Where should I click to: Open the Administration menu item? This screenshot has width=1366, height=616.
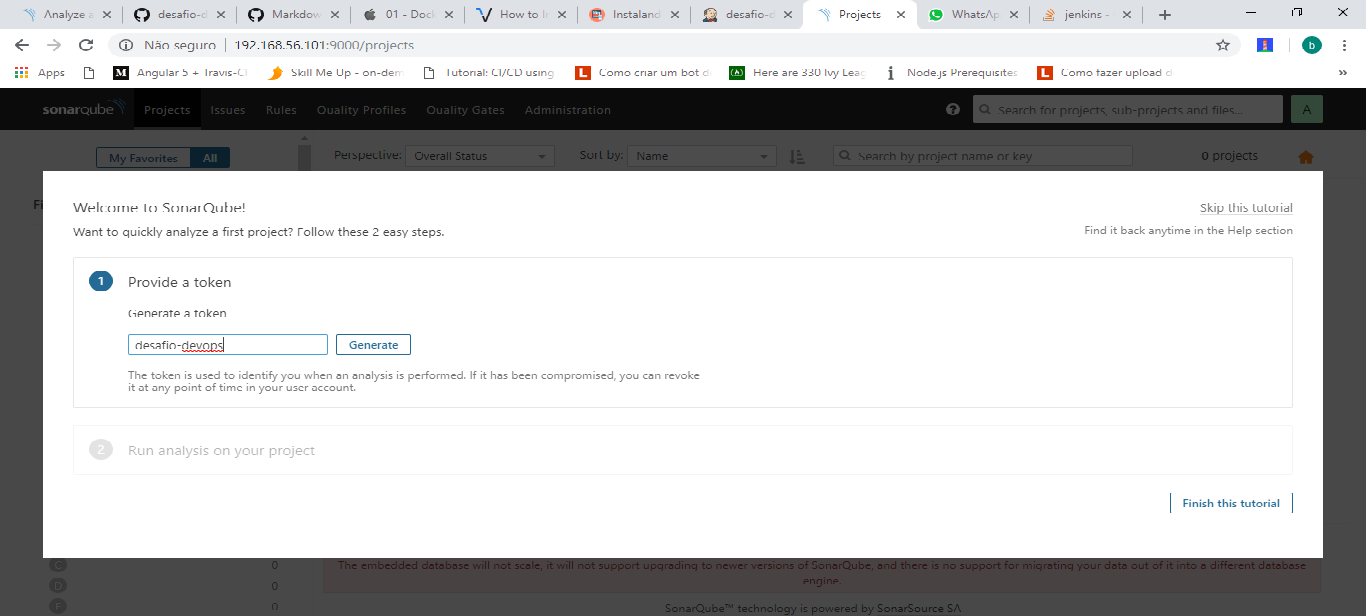(567, 110)
